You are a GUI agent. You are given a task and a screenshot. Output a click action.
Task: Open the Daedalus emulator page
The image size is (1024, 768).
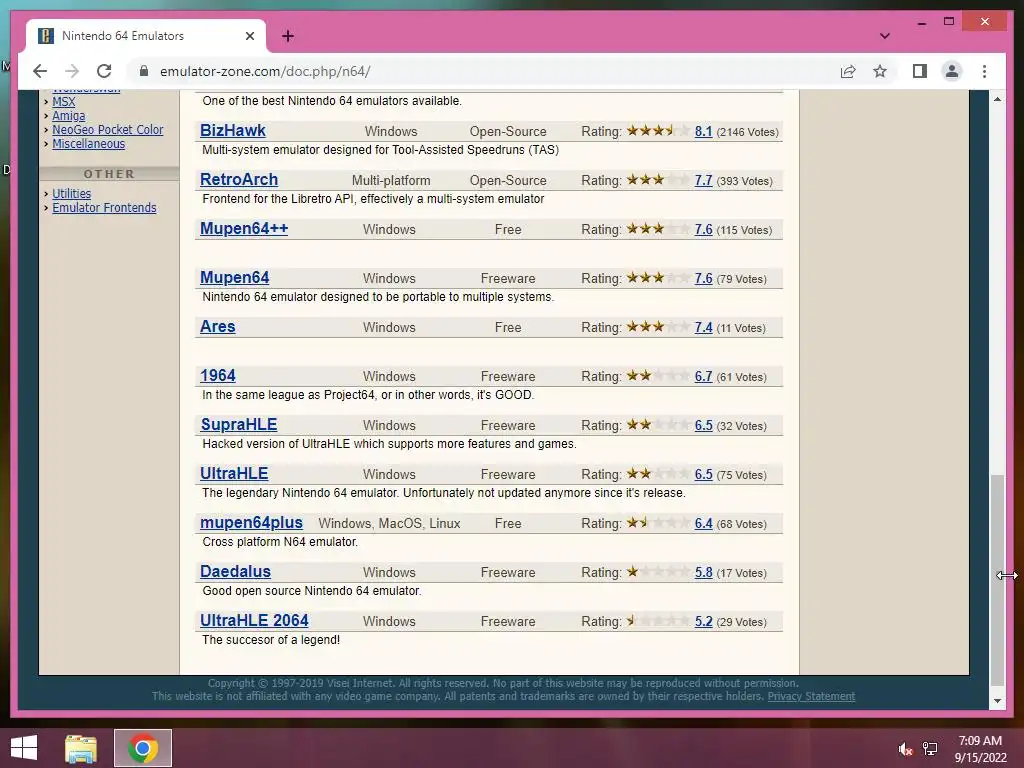tap(235, 571)
